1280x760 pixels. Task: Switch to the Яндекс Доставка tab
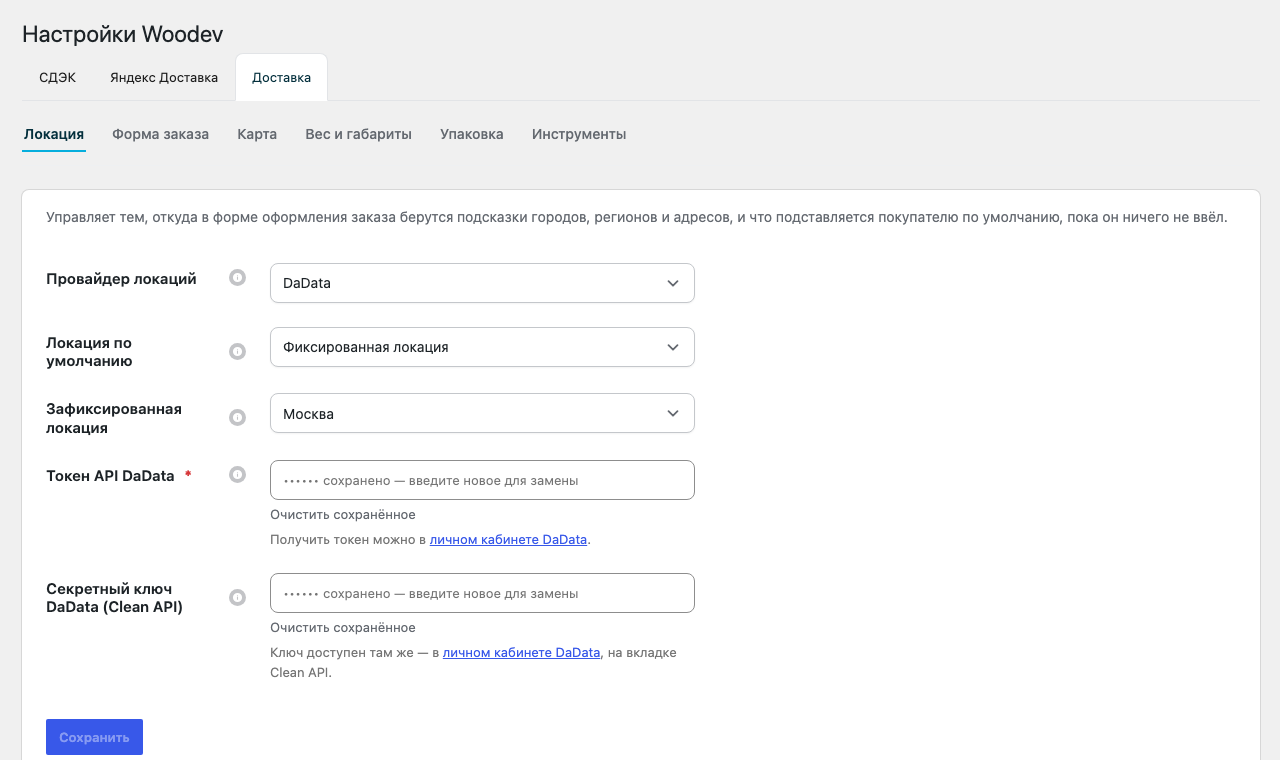pos(164,77)
